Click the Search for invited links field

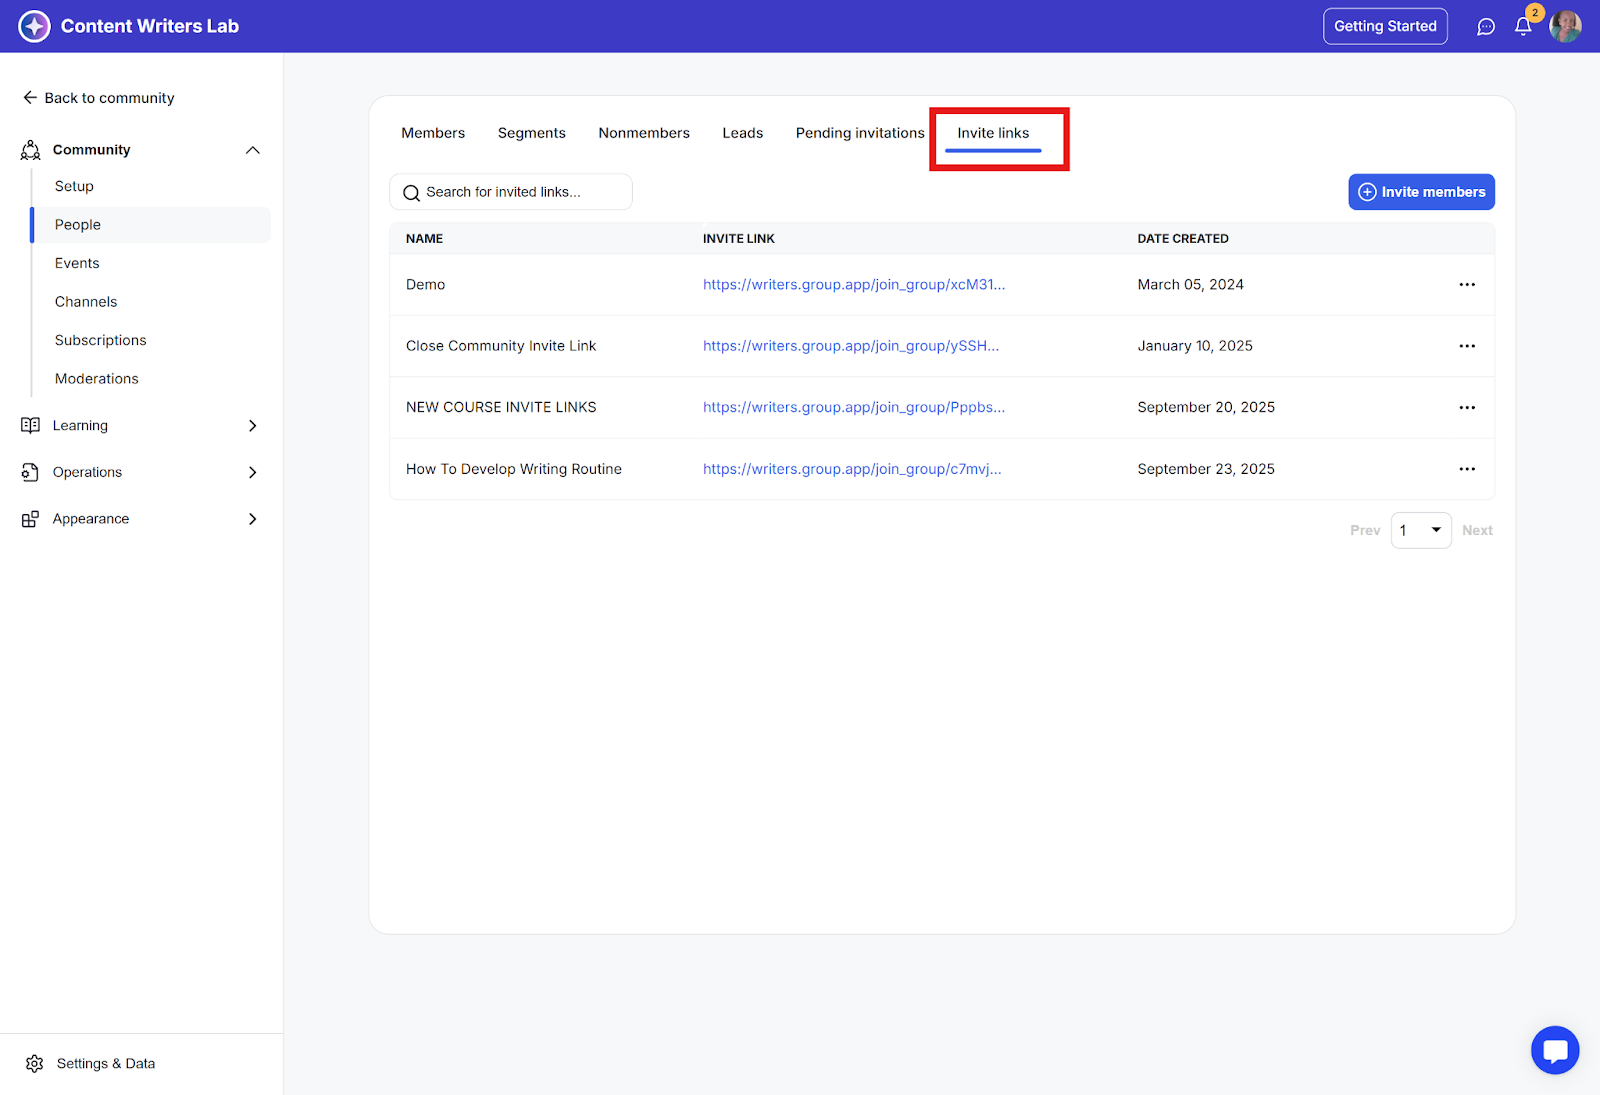pos(511,192)
